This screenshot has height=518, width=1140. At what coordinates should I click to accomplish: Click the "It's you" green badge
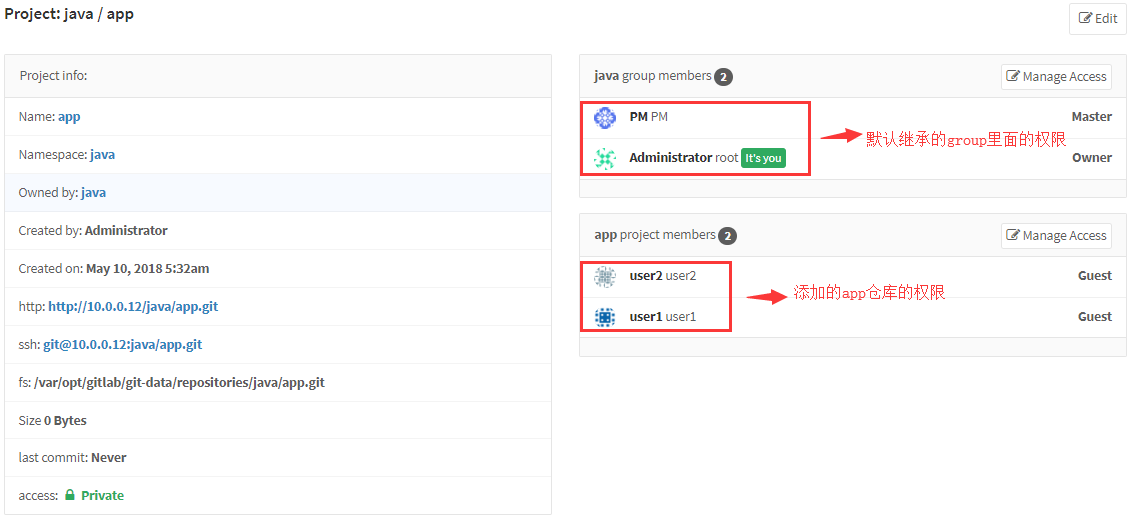(763, 158)
